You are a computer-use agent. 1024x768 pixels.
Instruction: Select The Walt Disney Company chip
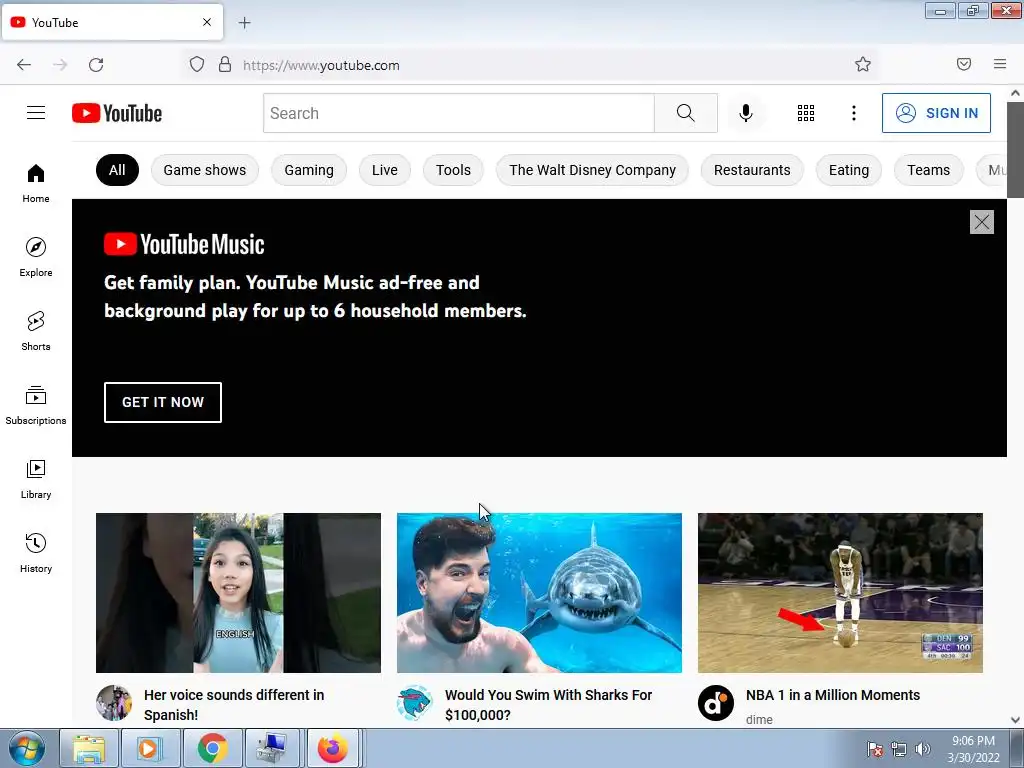coord(592,170)
